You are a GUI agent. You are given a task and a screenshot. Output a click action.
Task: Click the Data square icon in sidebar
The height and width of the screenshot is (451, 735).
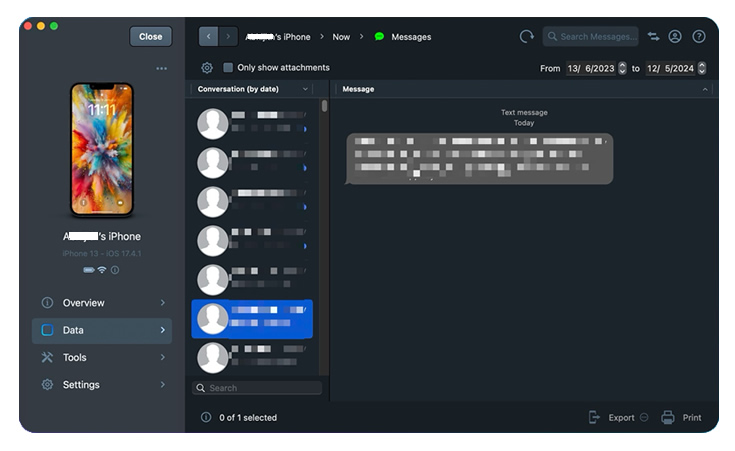(47, 331)
